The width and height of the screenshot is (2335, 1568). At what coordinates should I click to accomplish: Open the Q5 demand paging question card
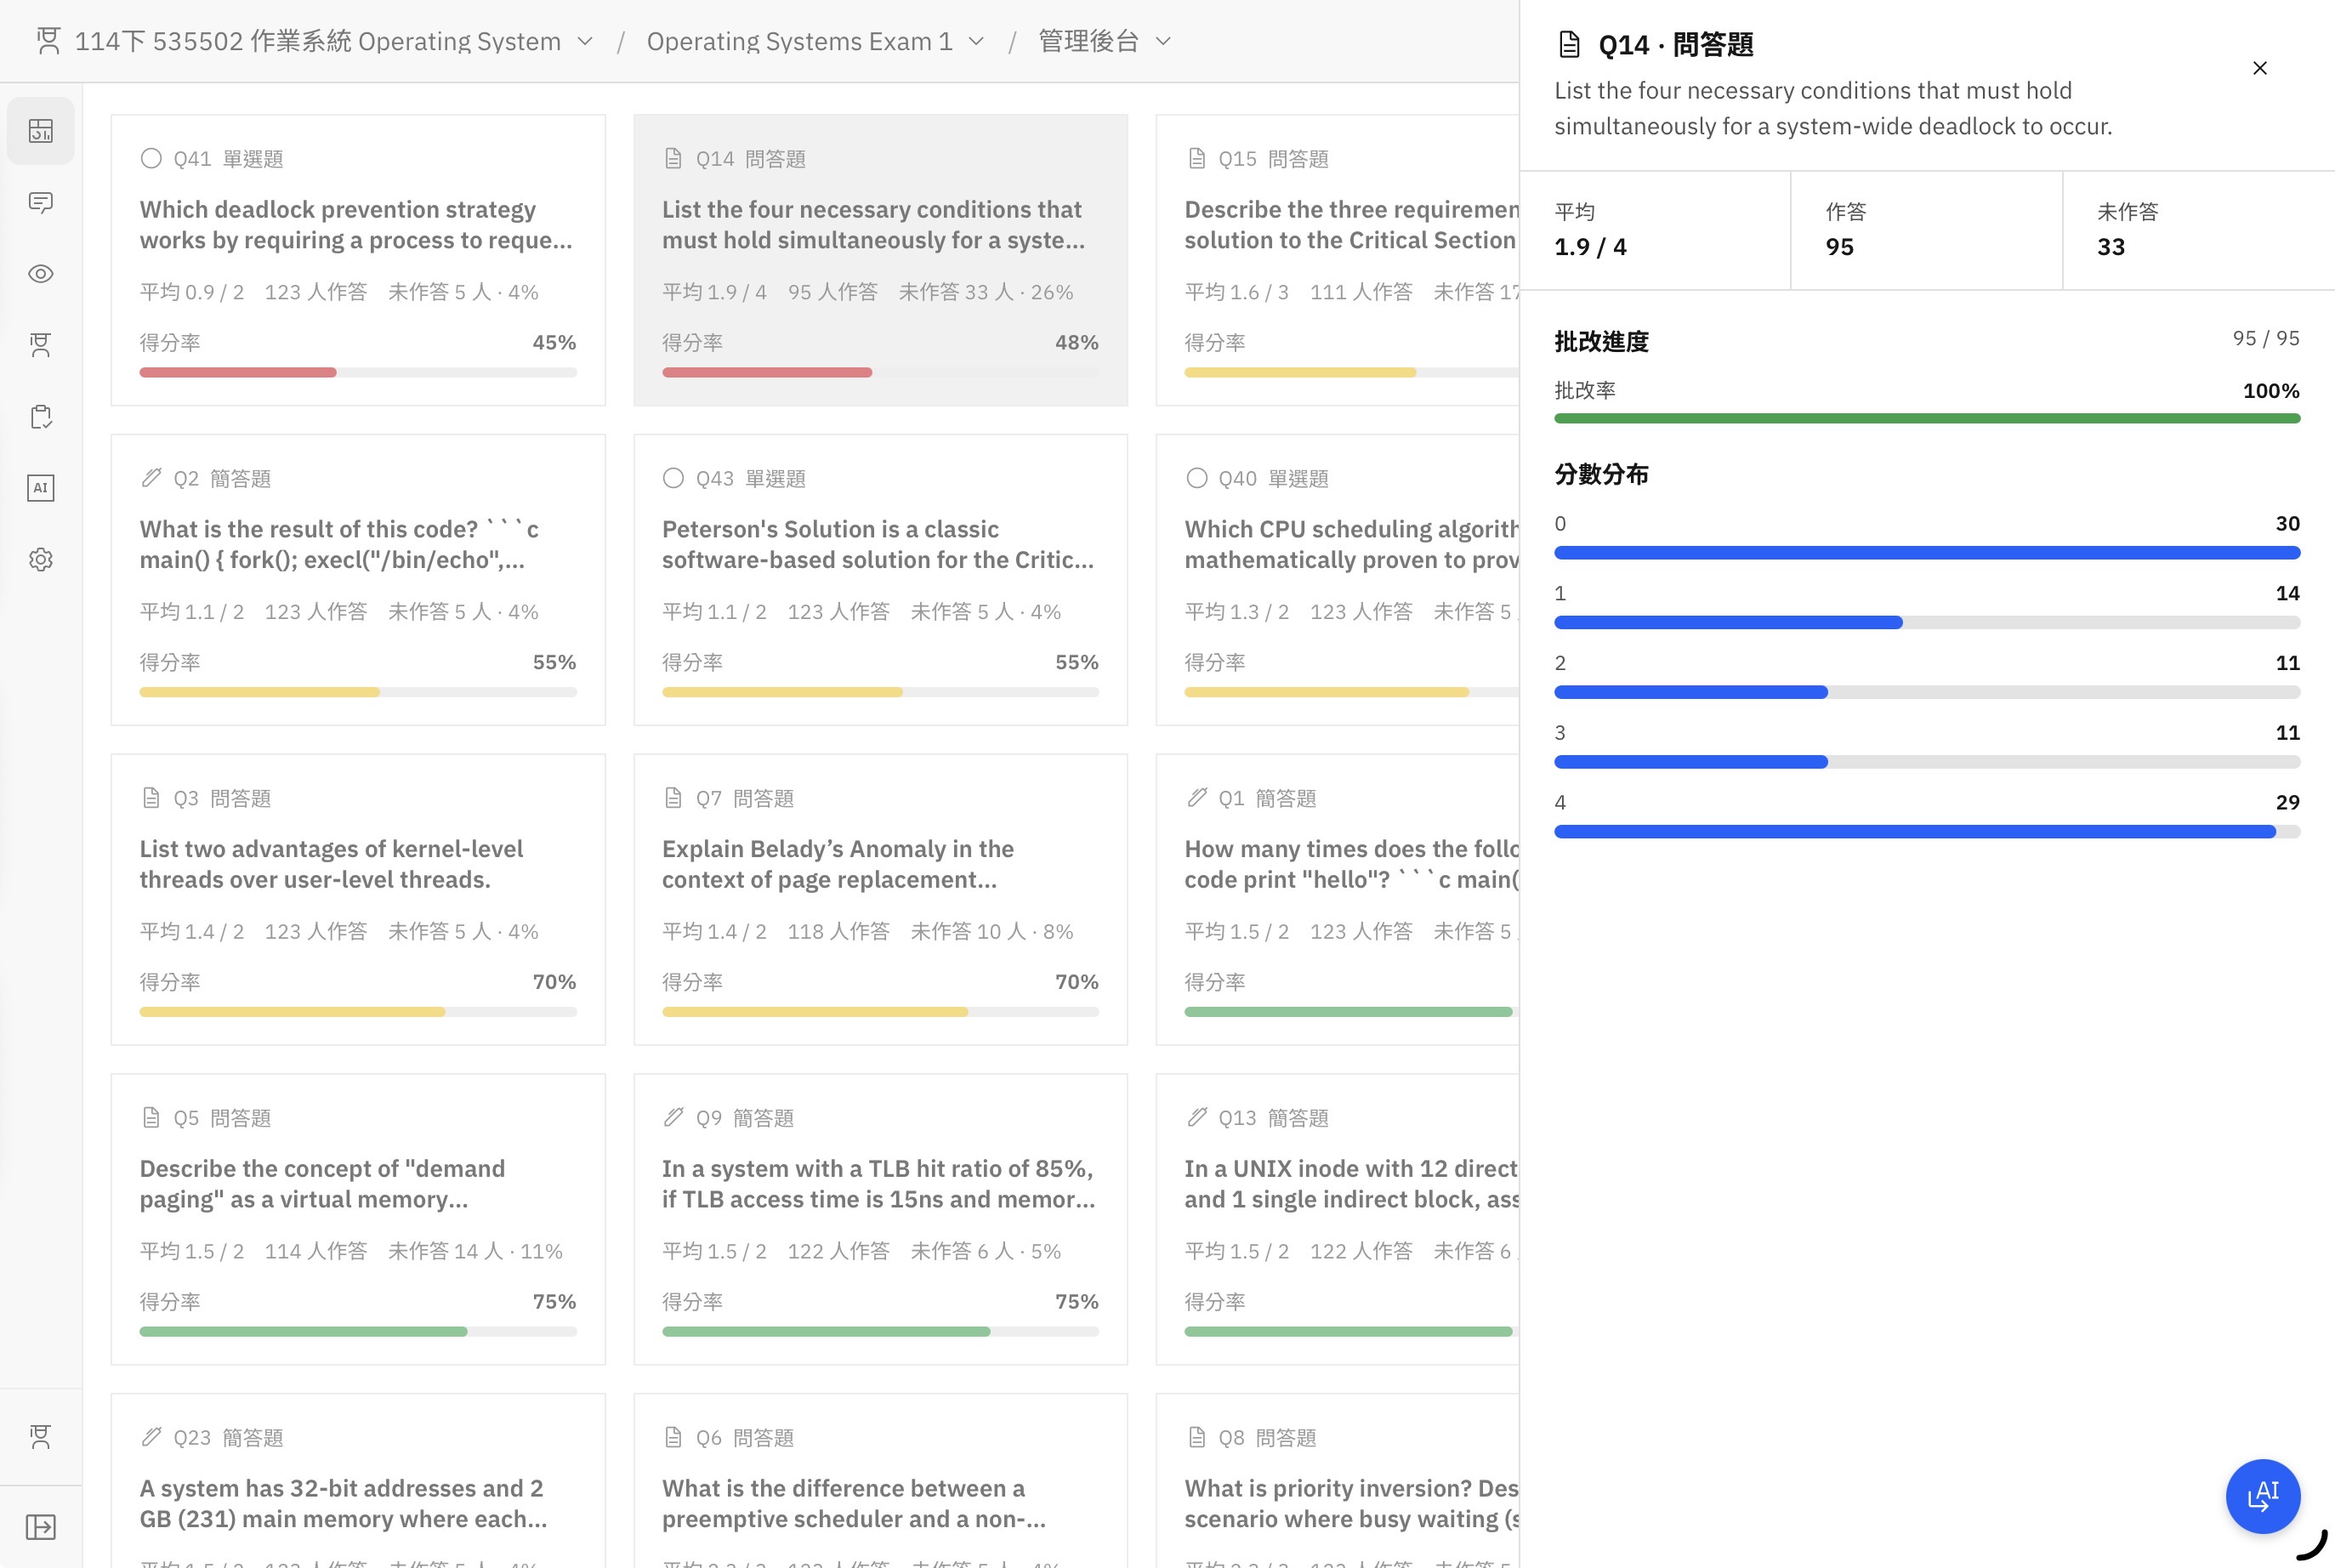coord(358,1219)
